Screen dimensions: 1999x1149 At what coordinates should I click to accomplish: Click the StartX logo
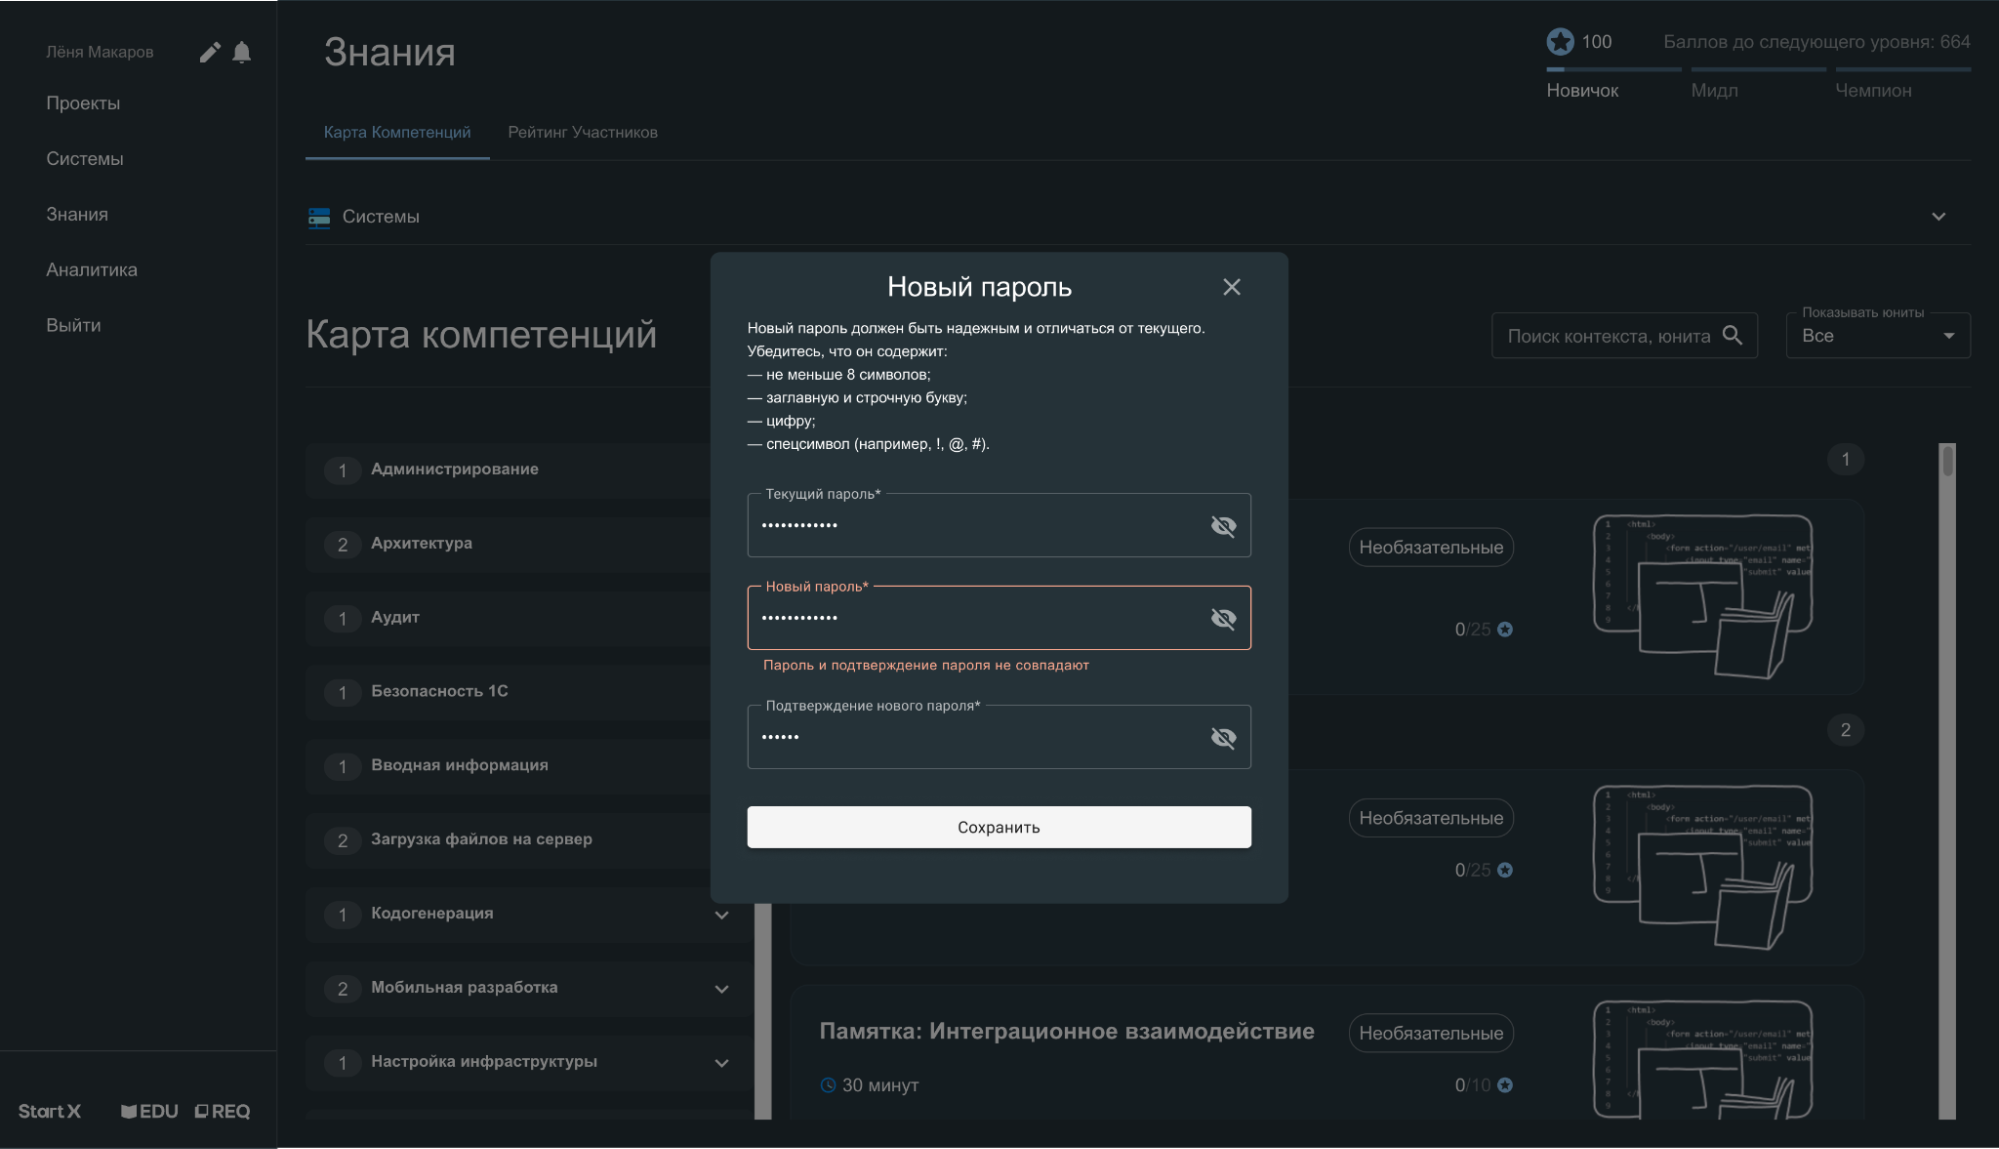[49, 1111]
